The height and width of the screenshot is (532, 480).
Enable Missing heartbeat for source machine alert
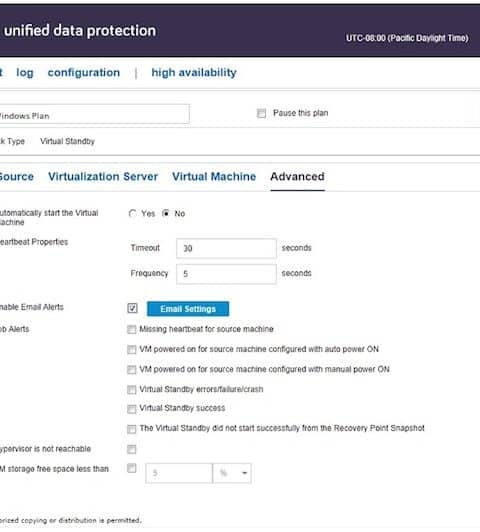point(132,329)
